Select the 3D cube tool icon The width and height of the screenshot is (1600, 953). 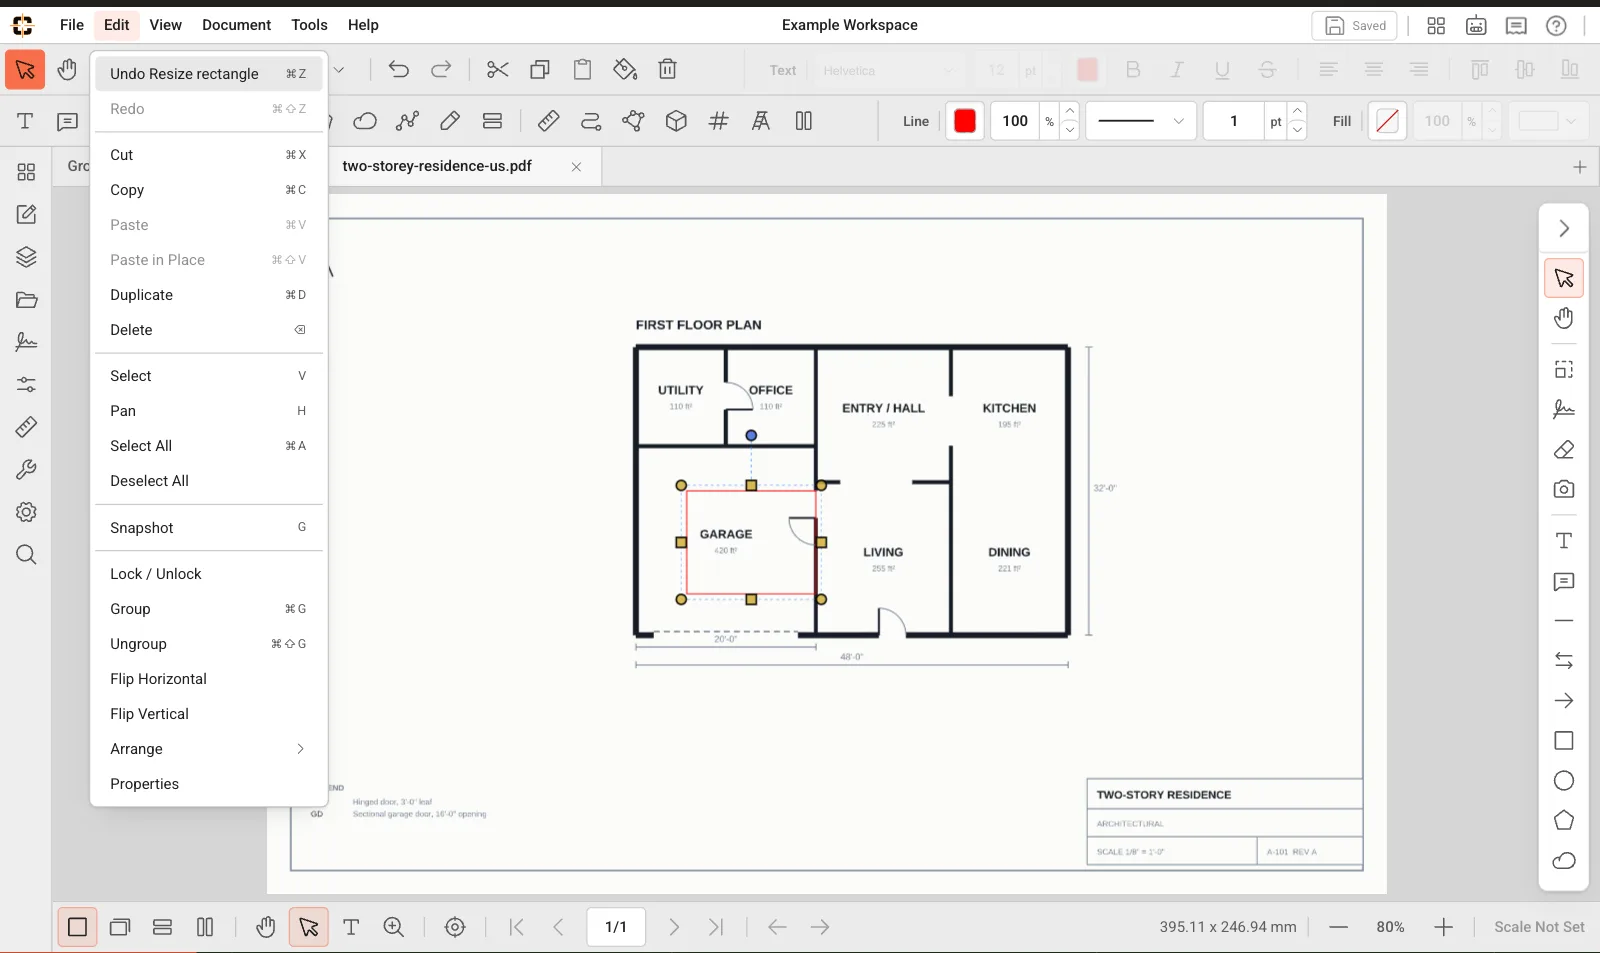click(x=676, y=121)
